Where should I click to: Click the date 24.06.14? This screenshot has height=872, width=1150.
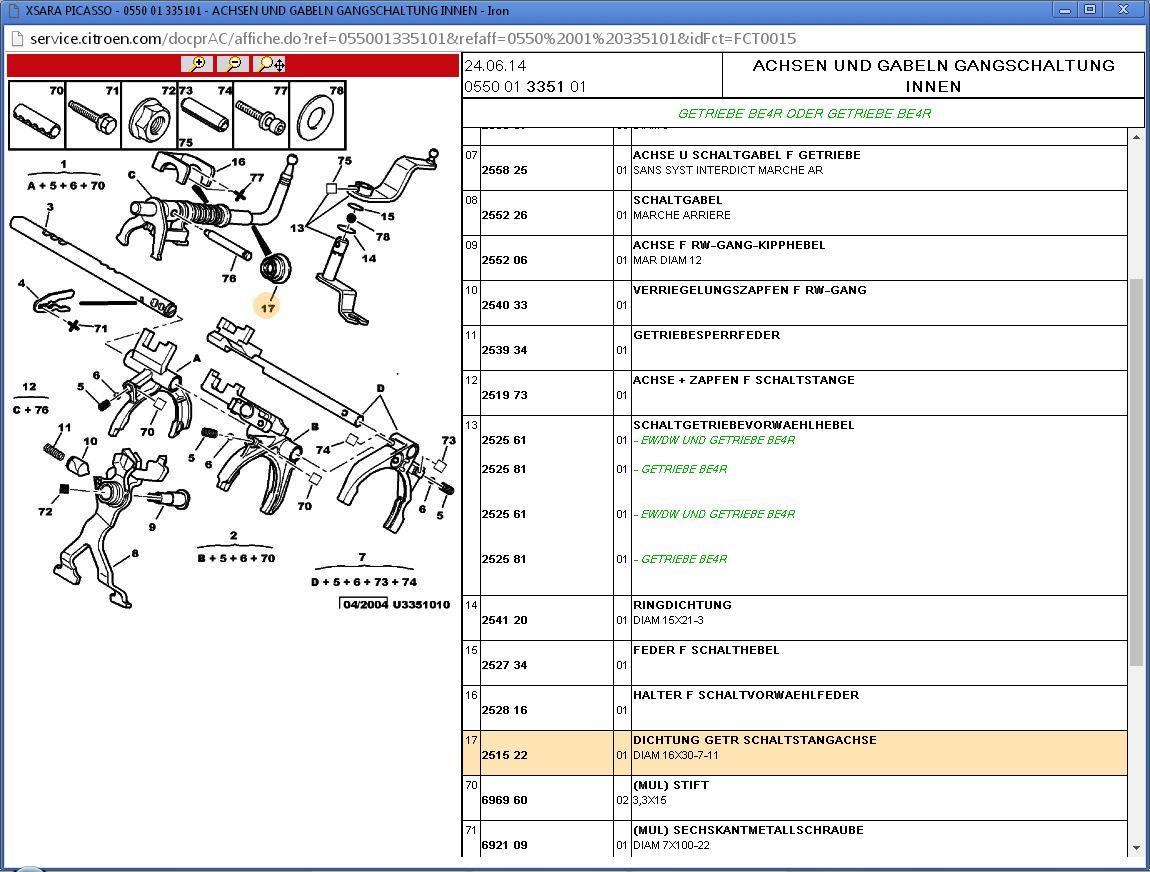coord(495,66)
